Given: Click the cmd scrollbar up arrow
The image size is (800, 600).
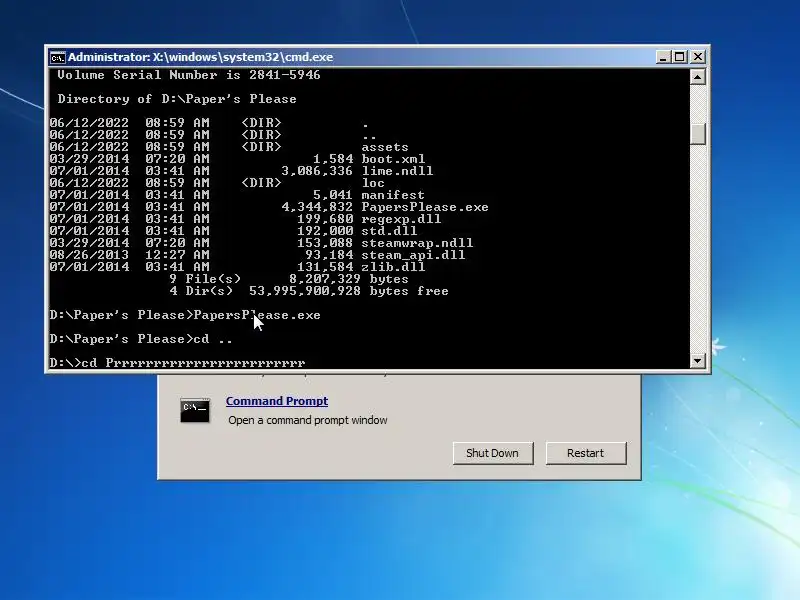Looking at the screenshot, I should click(x=697, y=77).
